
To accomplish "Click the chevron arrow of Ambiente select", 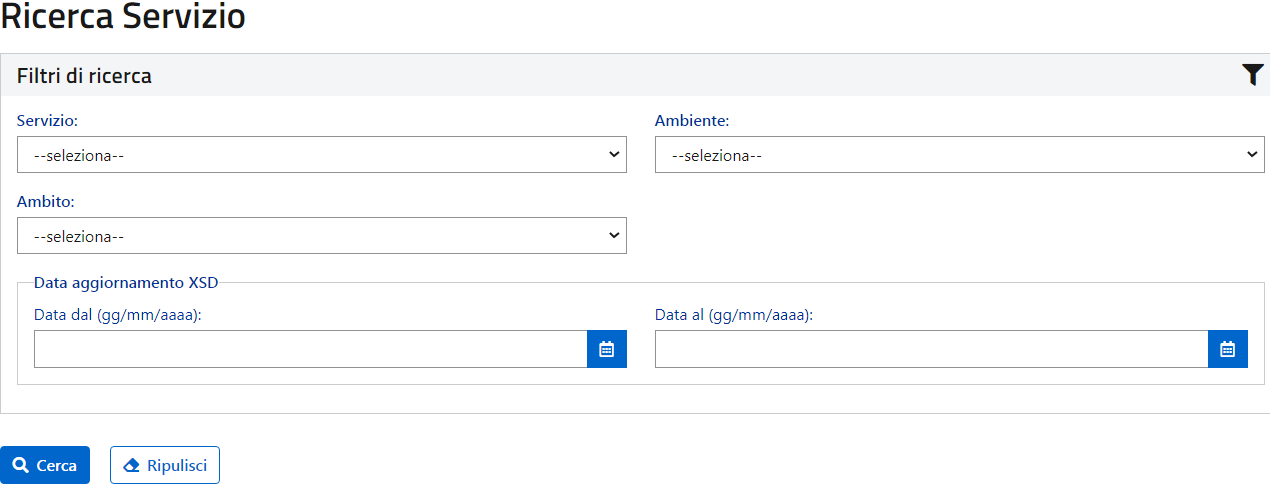I will pyautogui.click(x=1252, y=155).
